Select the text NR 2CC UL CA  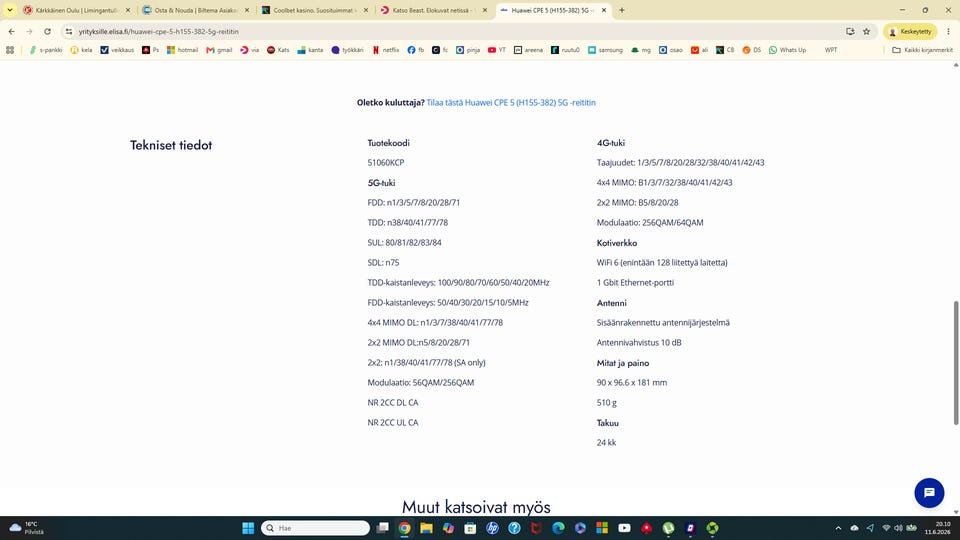point(393,422)
